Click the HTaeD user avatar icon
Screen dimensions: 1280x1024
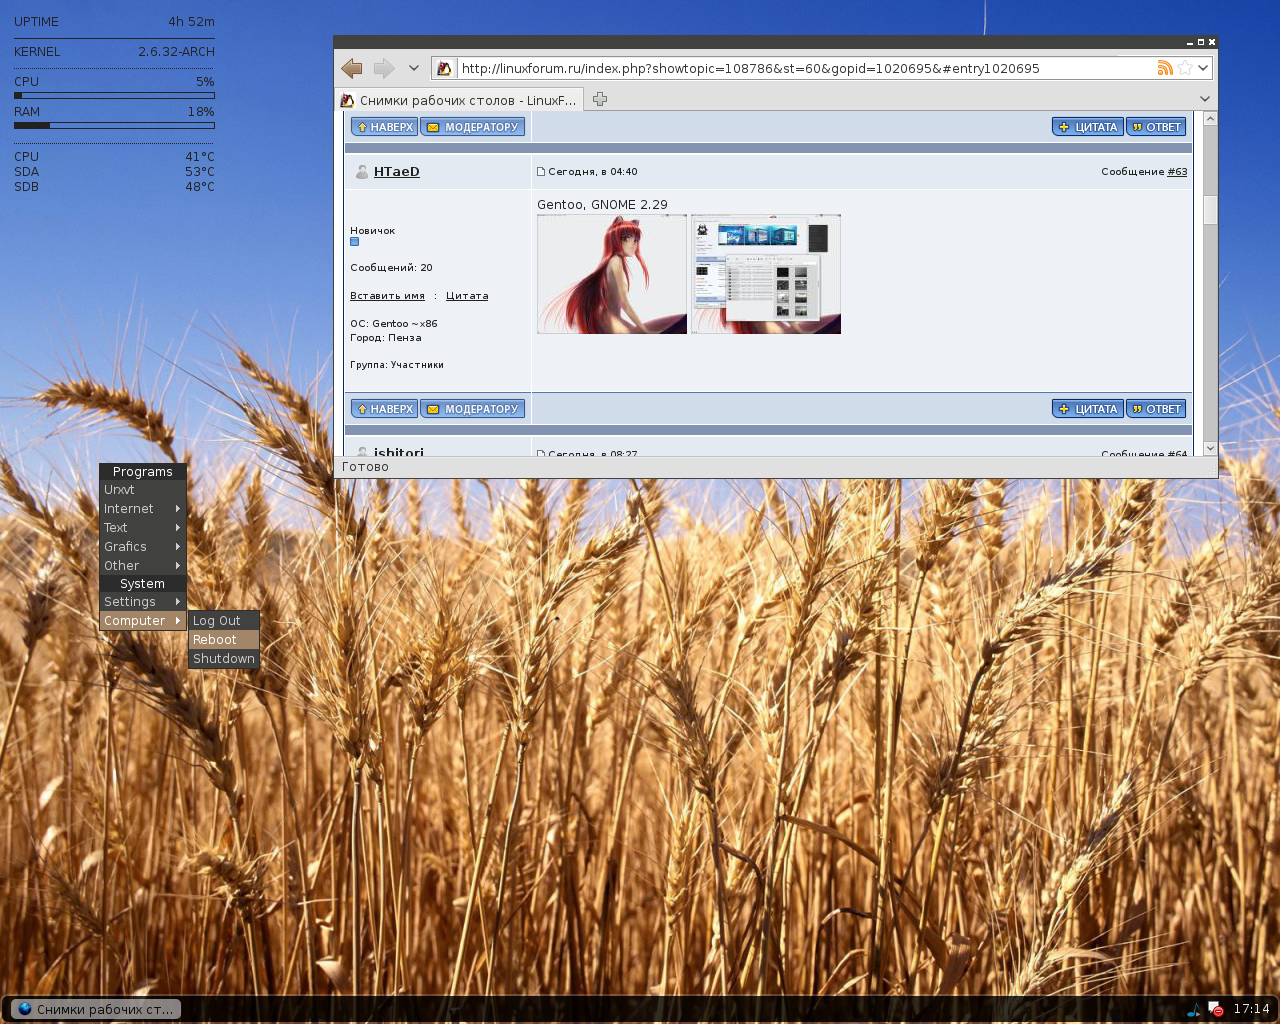tap(362, 172)
